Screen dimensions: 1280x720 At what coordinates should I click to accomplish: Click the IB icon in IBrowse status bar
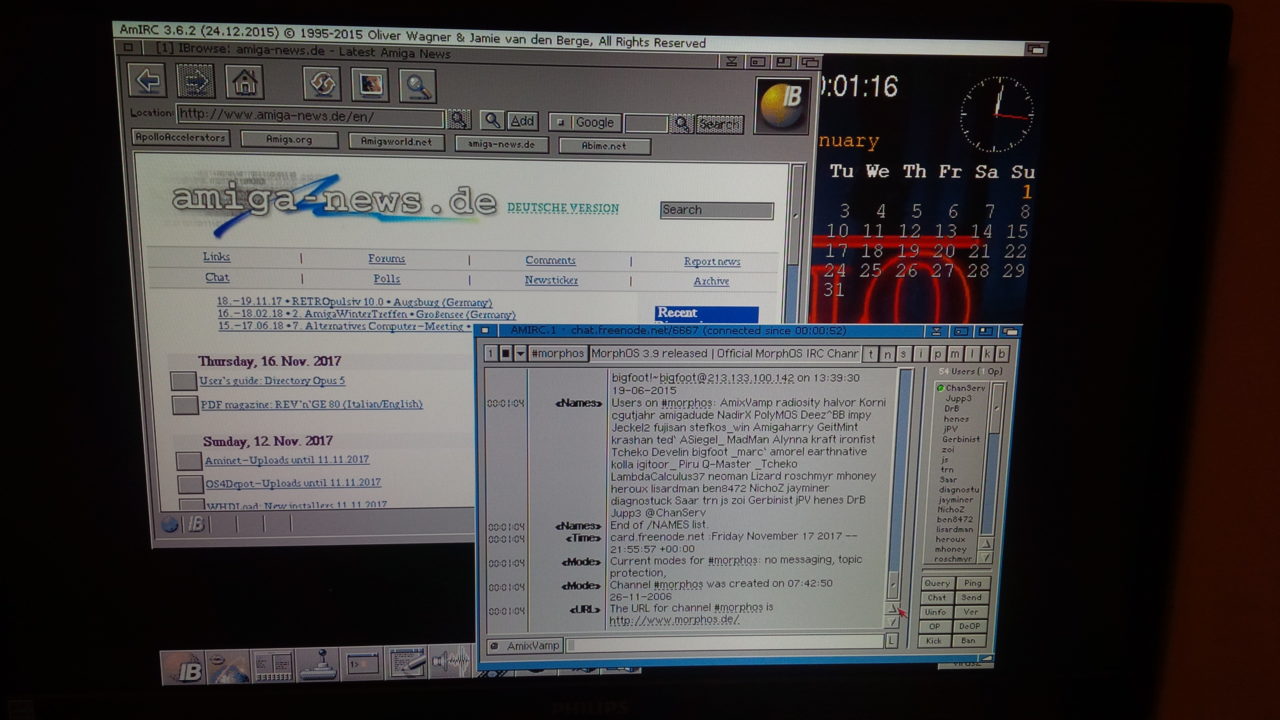(196, 524)
